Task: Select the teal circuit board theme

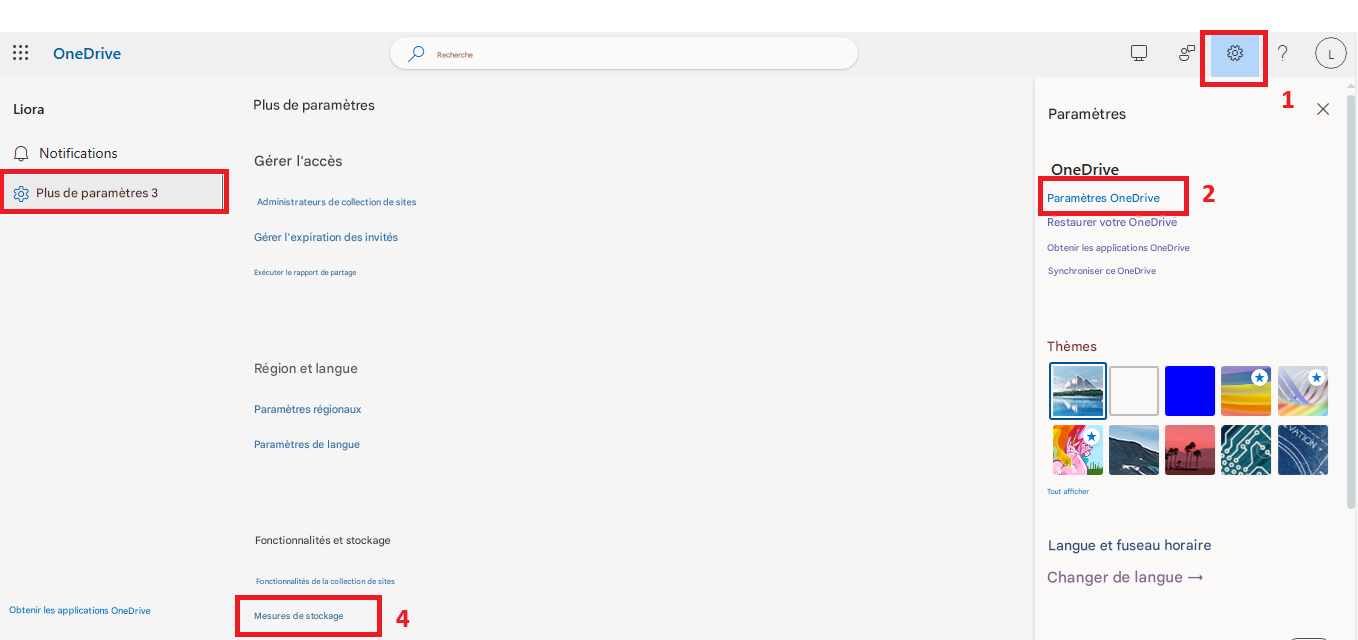Action: coord(1246,450)
